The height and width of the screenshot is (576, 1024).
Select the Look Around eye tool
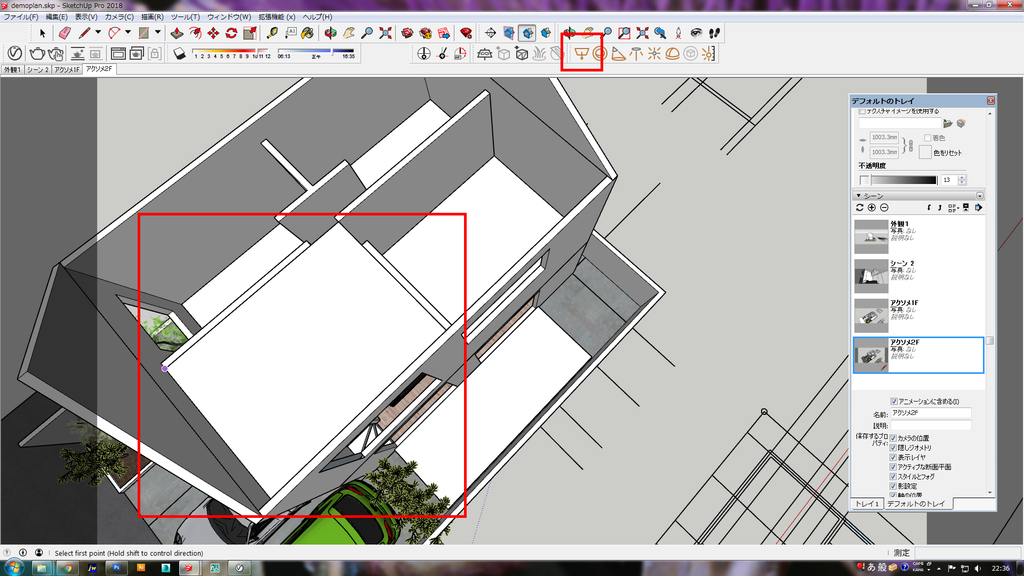696,33
